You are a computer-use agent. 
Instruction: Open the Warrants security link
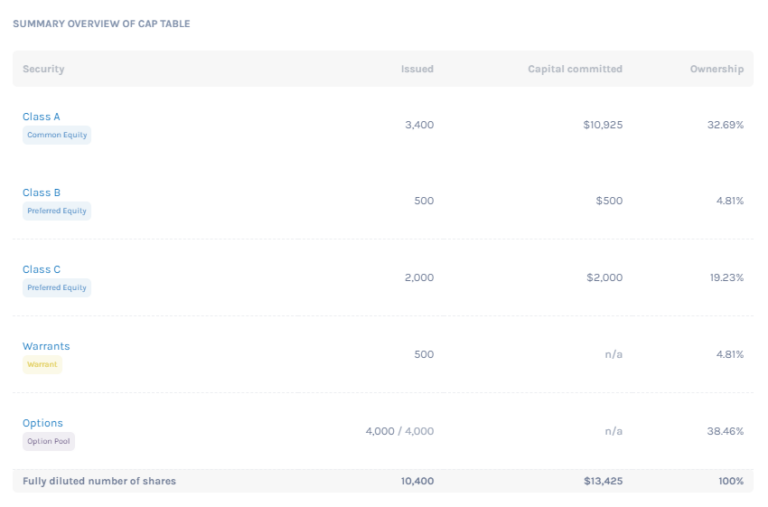46,347
